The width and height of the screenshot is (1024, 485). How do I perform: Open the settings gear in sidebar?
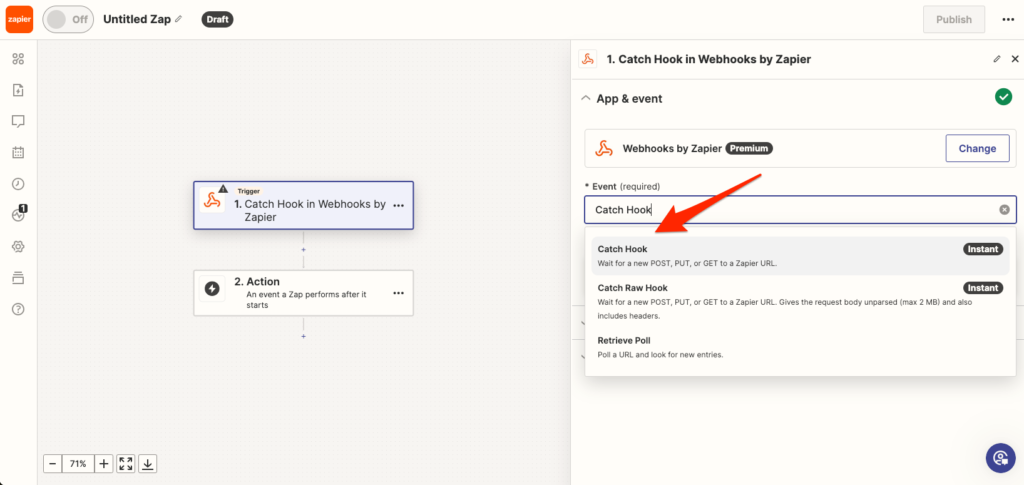tap(18, 246)
